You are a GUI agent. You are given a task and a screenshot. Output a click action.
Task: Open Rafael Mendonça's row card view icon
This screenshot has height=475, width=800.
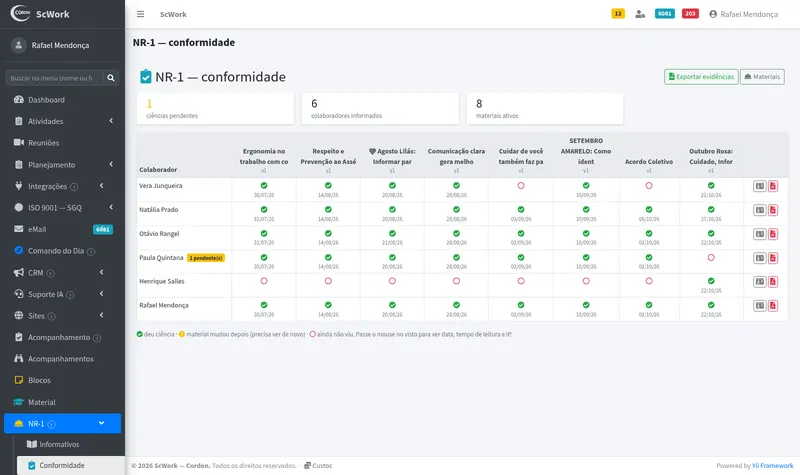[x=760, y=306]
